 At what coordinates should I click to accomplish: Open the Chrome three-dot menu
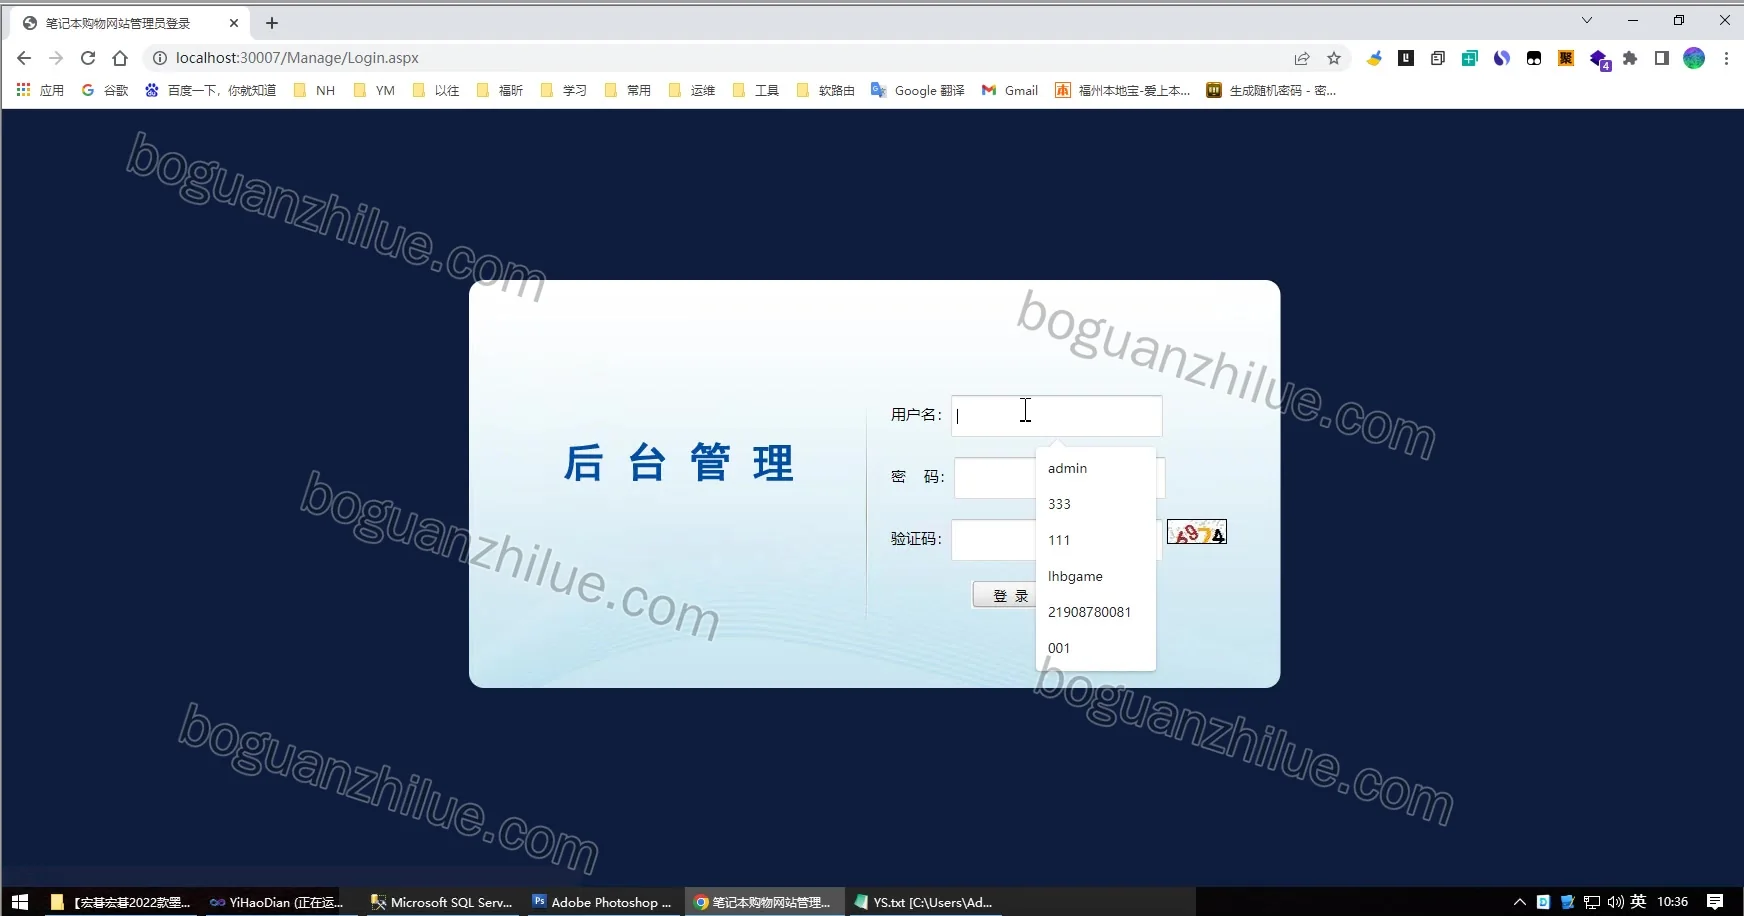click(1726, 58)
